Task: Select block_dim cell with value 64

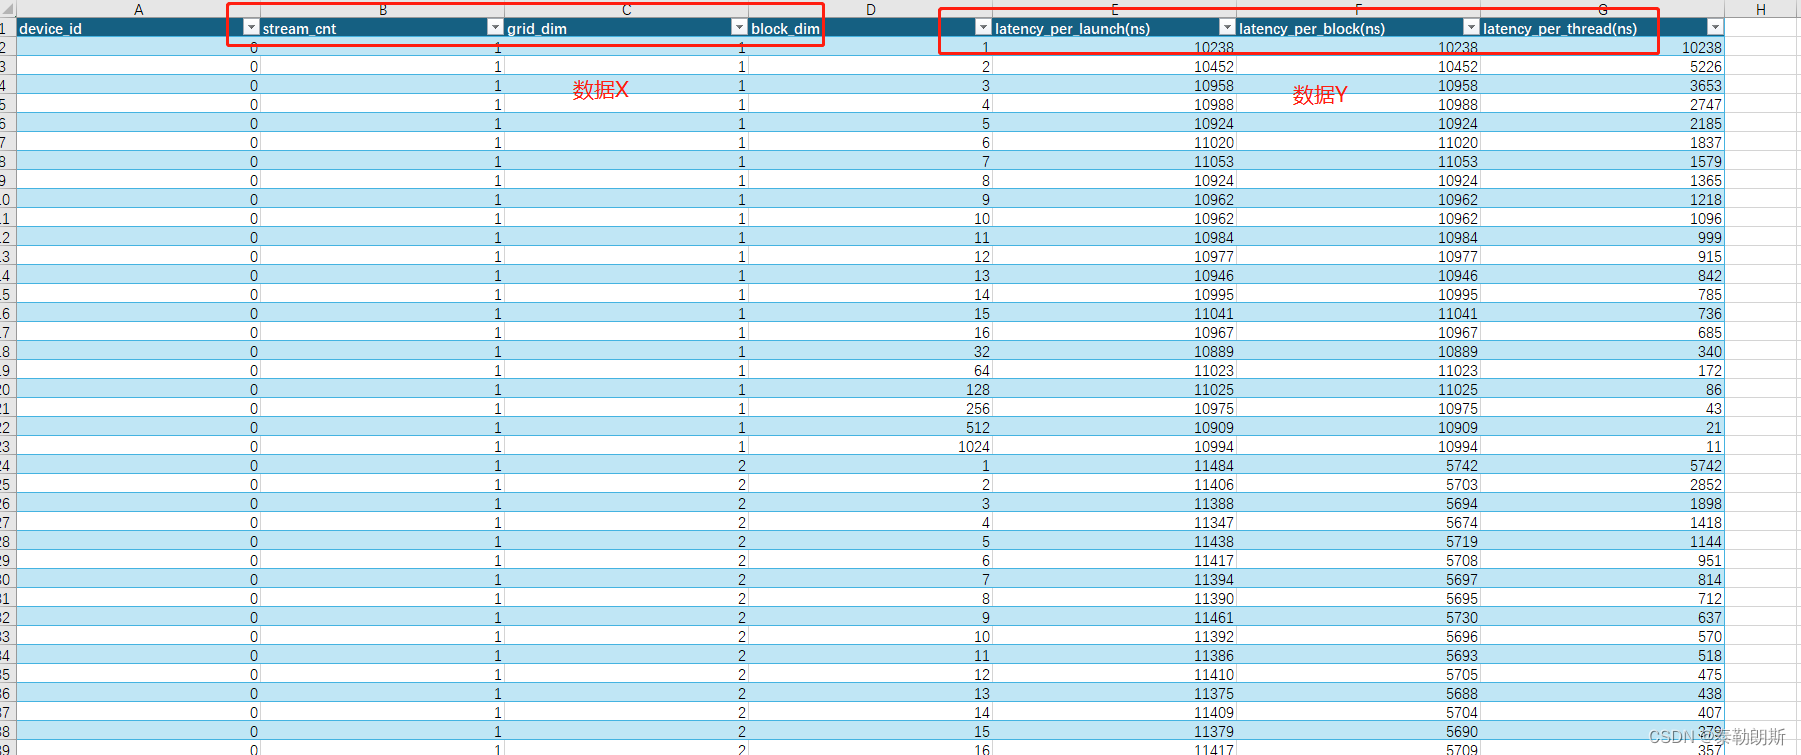Action: (x=870, y=370)
